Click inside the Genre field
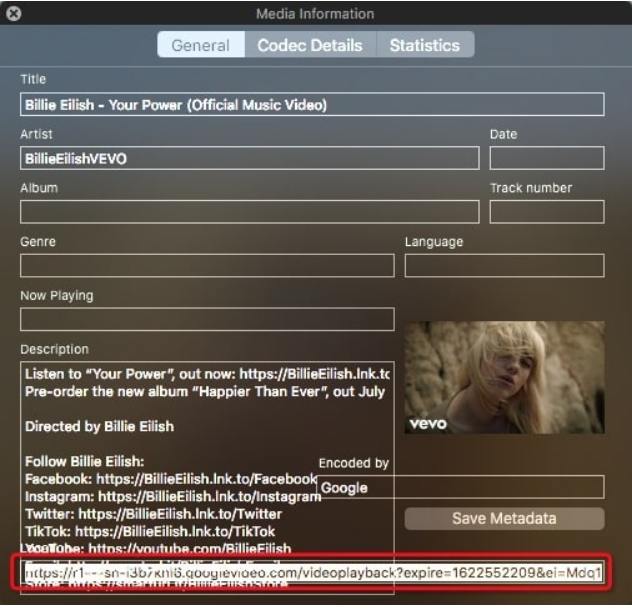 (207, 265)
